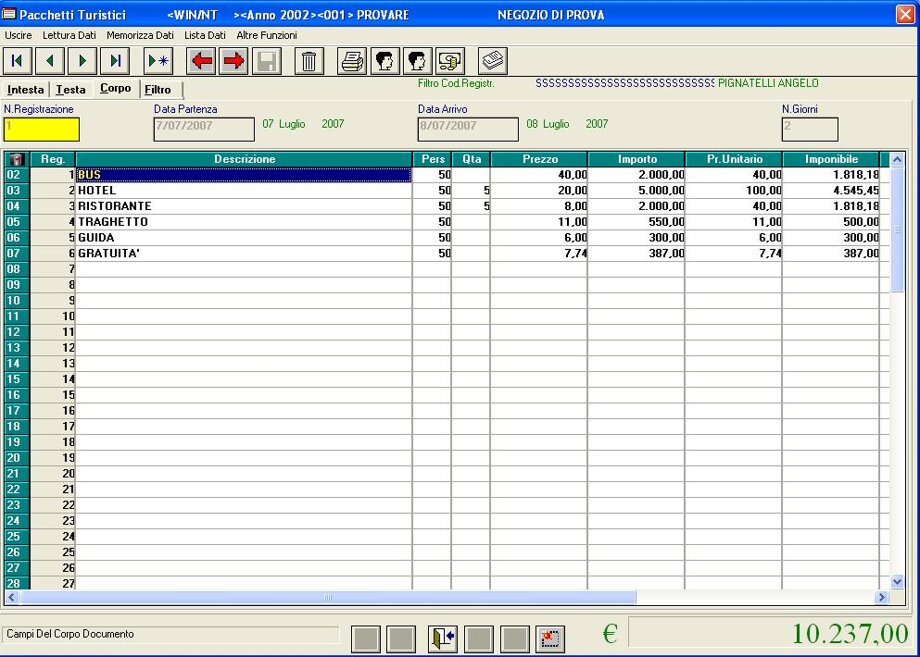Open the Altre Funzioni menu

tap(266, 35)
